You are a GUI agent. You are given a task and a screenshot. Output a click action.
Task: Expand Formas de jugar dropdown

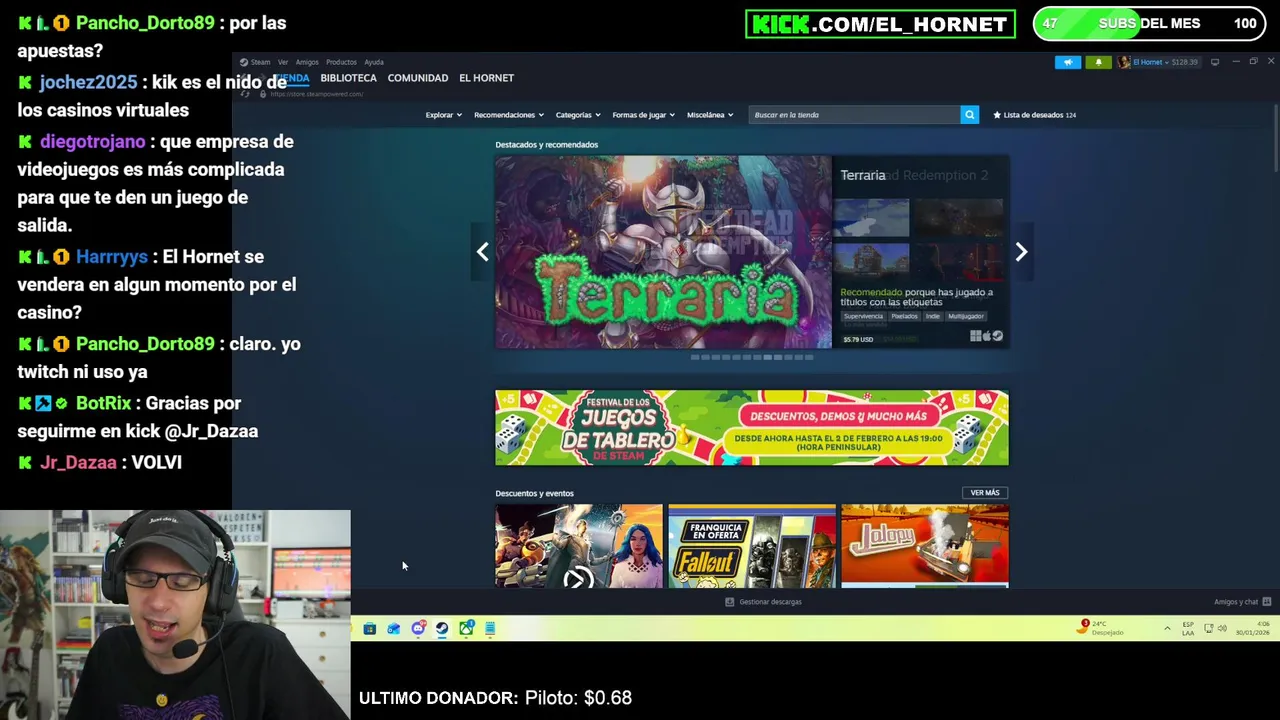pyautogui.click(x=643, y=115)
